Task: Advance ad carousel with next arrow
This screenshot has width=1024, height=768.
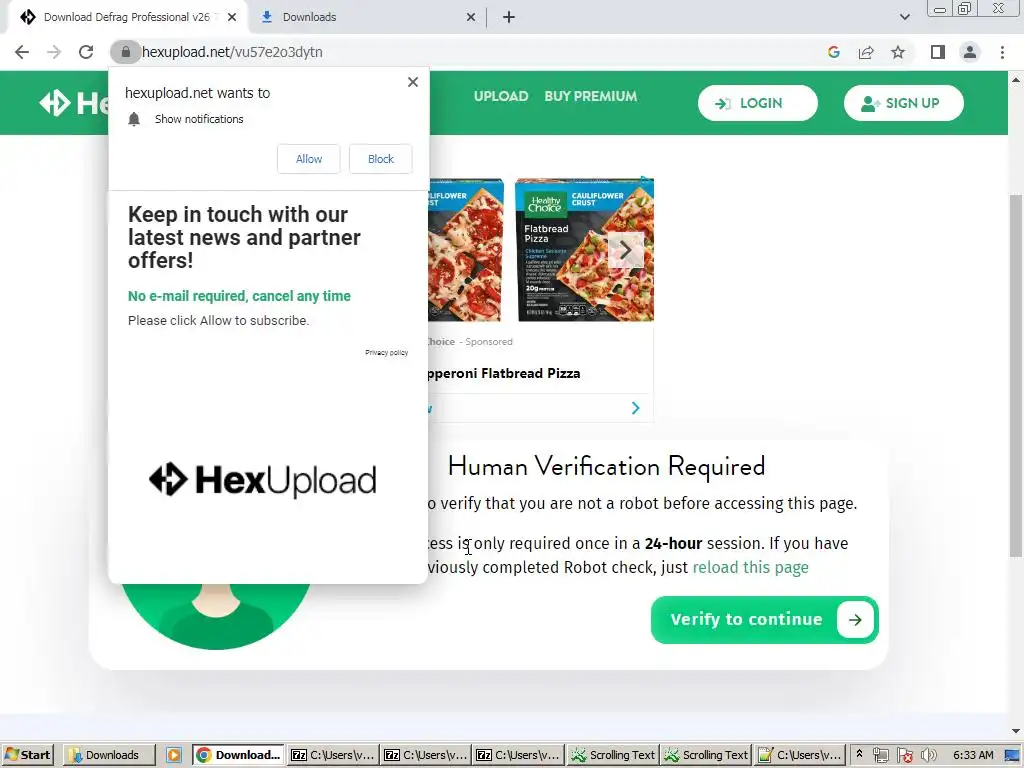Action: pos(625,249)
